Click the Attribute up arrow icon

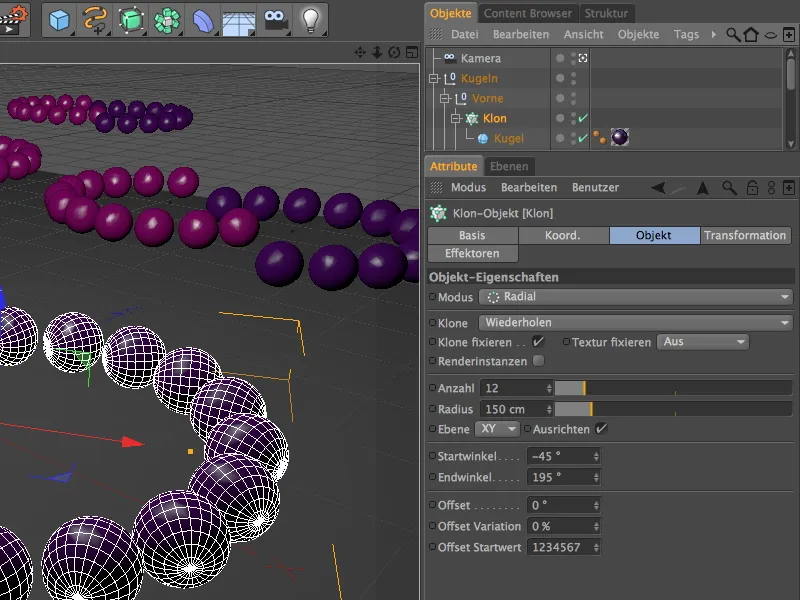703,188
